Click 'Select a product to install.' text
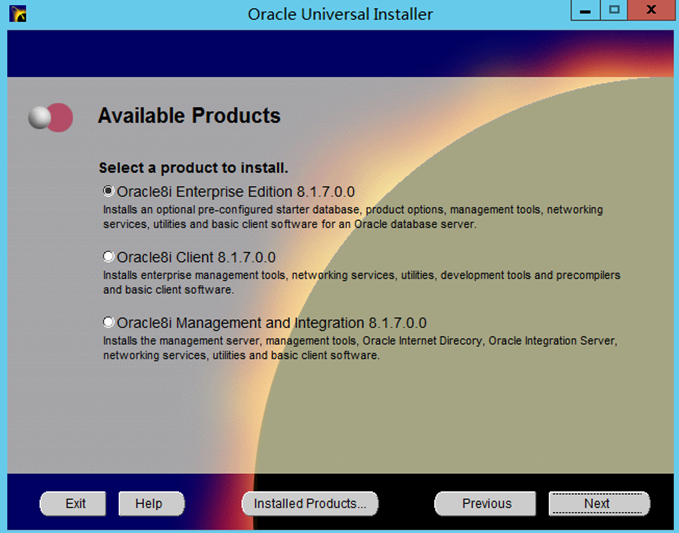679x533 pixels. click(193, 168)
